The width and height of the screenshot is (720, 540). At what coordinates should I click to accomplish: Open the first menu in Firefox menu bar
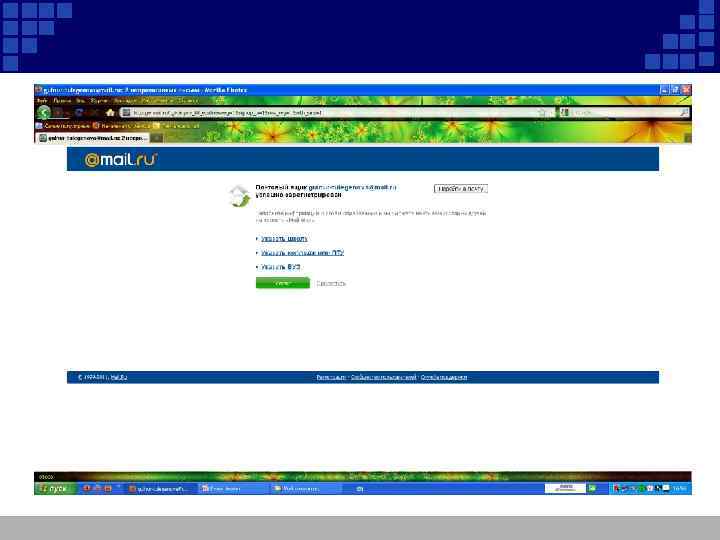click(x=42, y=100)
